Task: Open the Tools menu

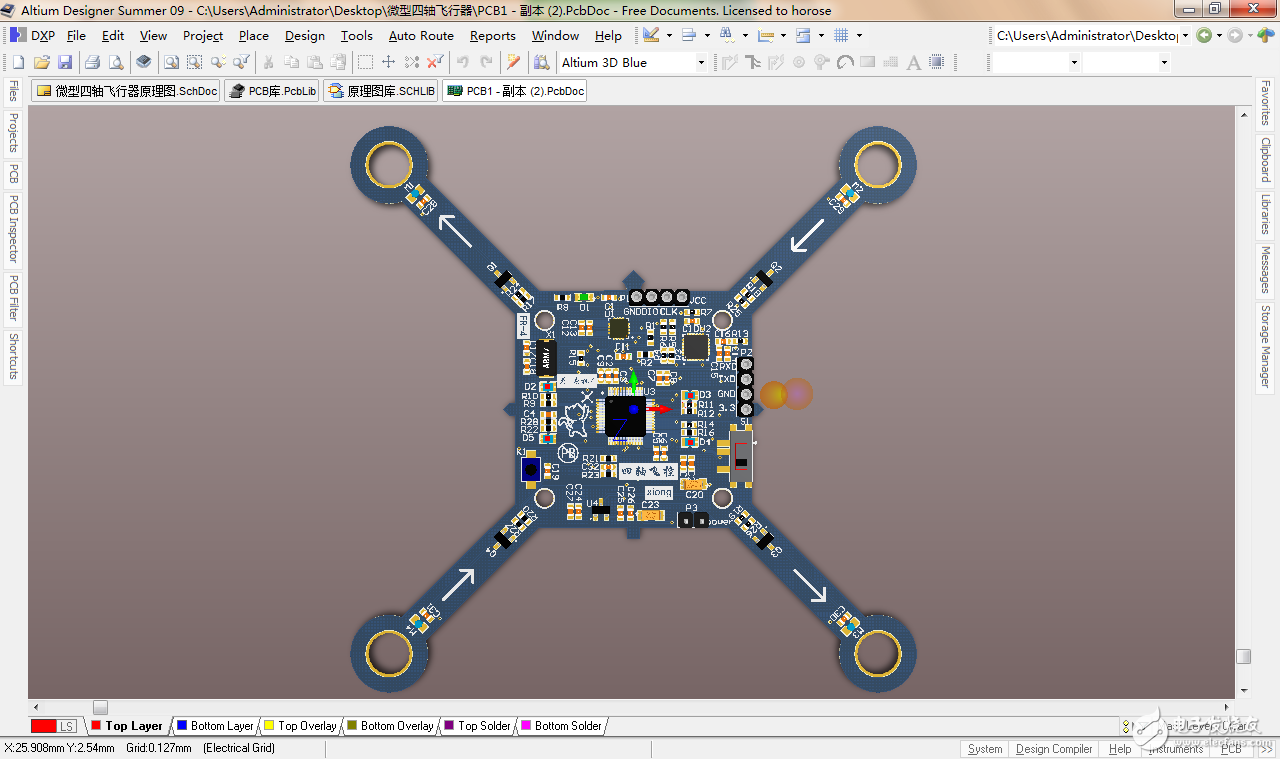Action: coord(356,35)
